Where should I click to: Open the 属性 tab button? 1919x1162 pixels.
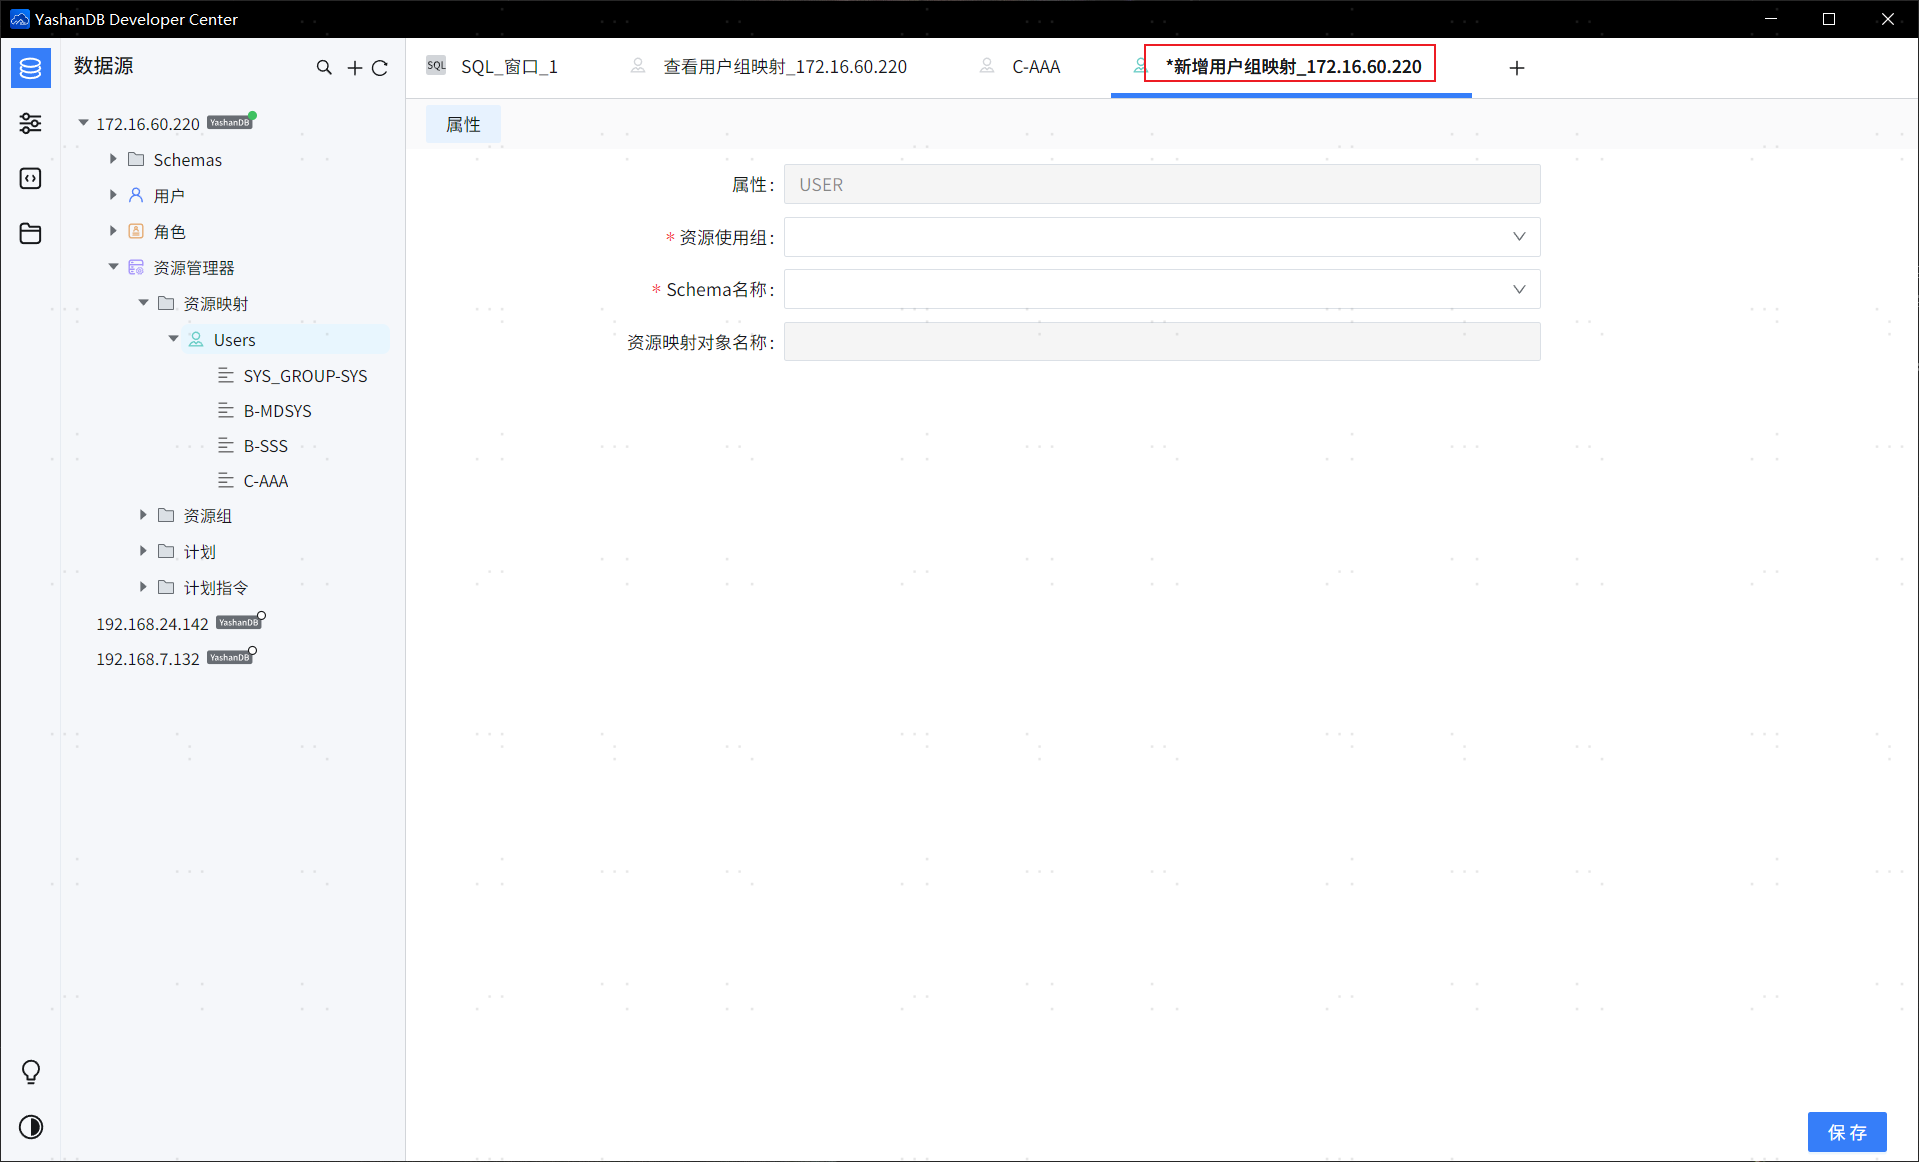(462, 124)
